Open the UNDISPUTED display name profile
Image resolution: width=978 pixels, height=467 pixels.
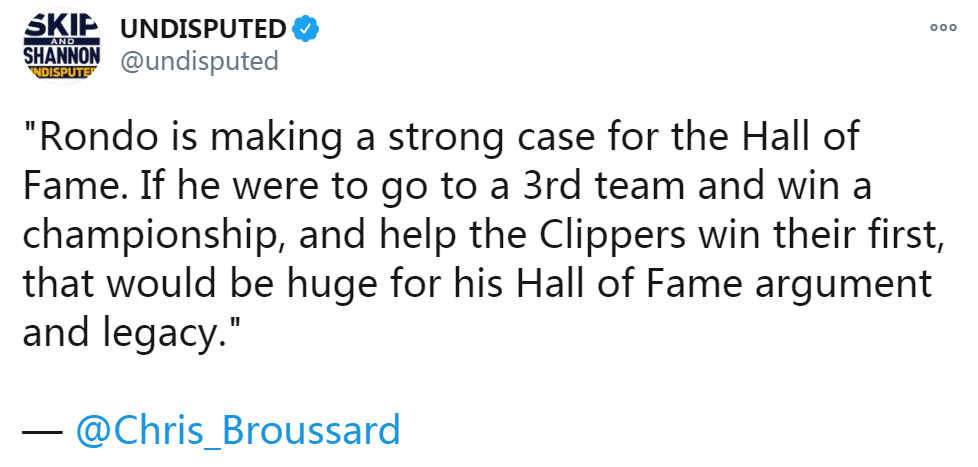[203, 29]
